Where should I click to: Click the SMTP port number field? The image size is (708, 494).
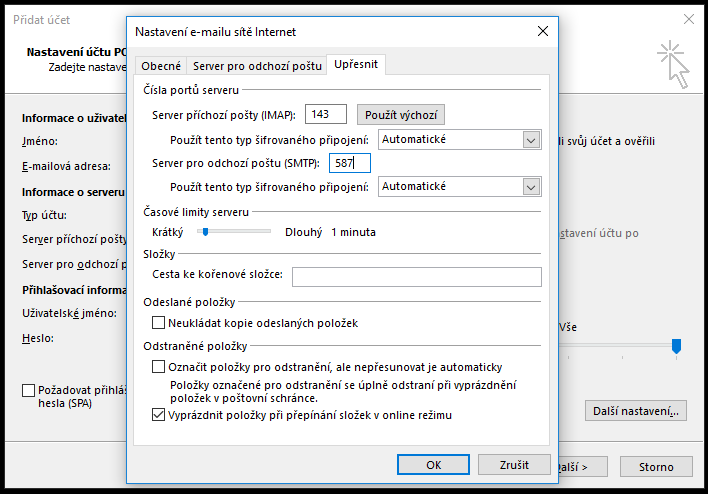[349, 163]
